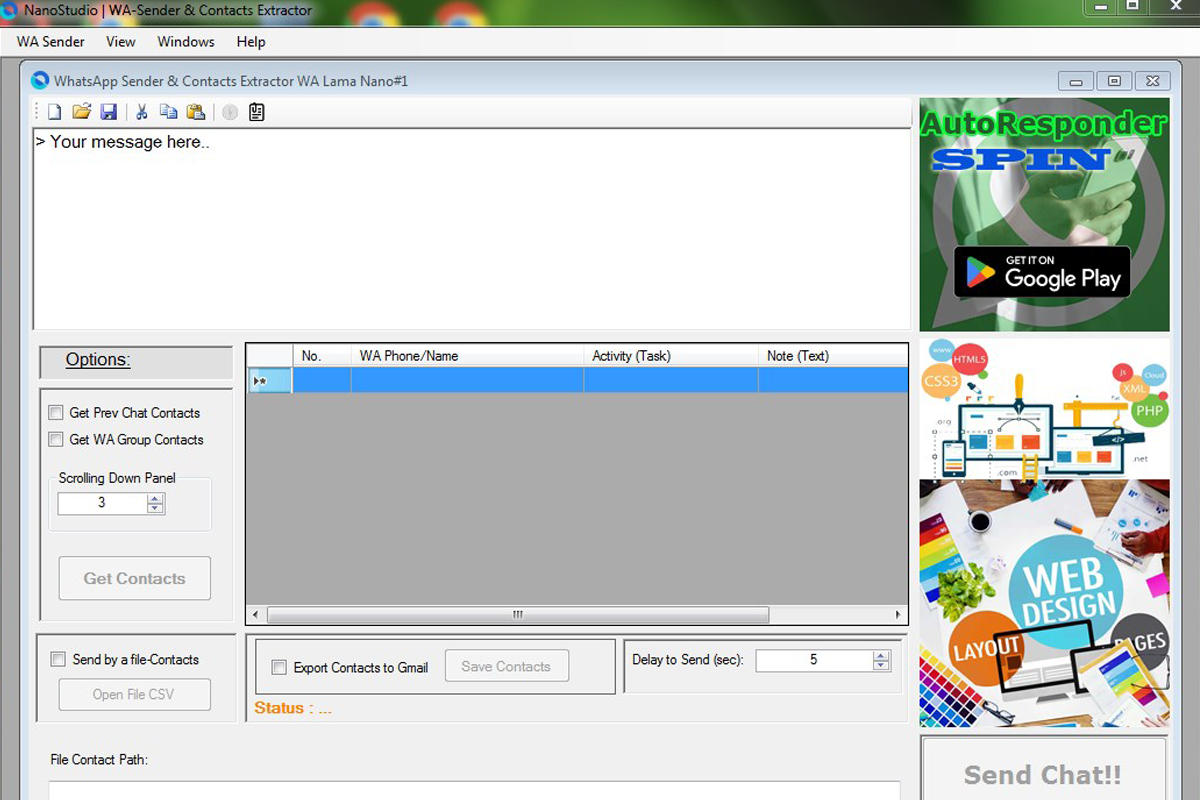This screenshot has width=1200, height=800.
Task: Select the Note (Text) column header
Action: [x=833, y=356]
